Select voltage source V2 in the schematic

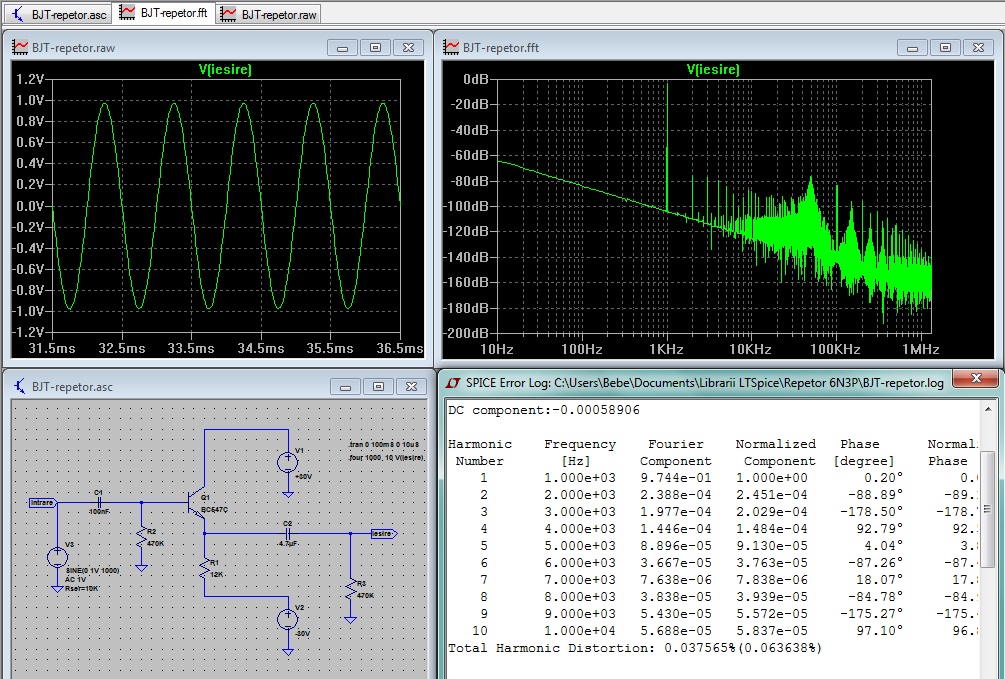point(287,619)
